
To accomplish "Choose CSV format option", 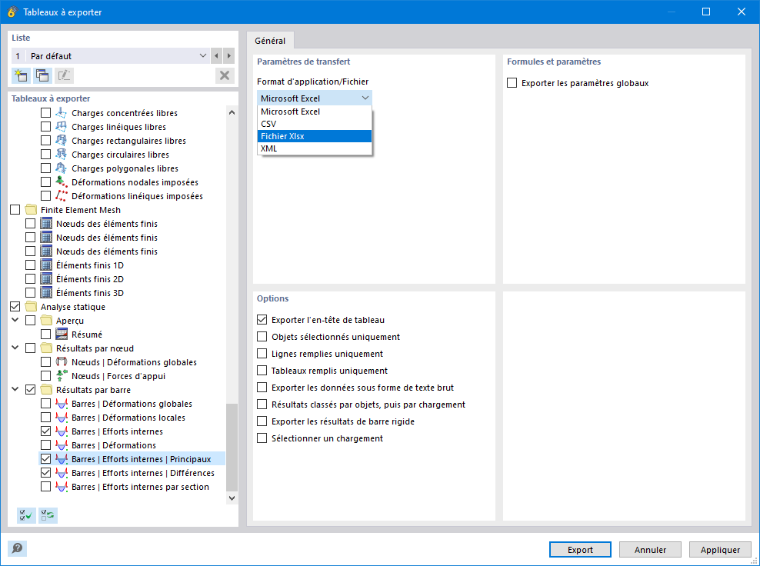I will (315, 124).
